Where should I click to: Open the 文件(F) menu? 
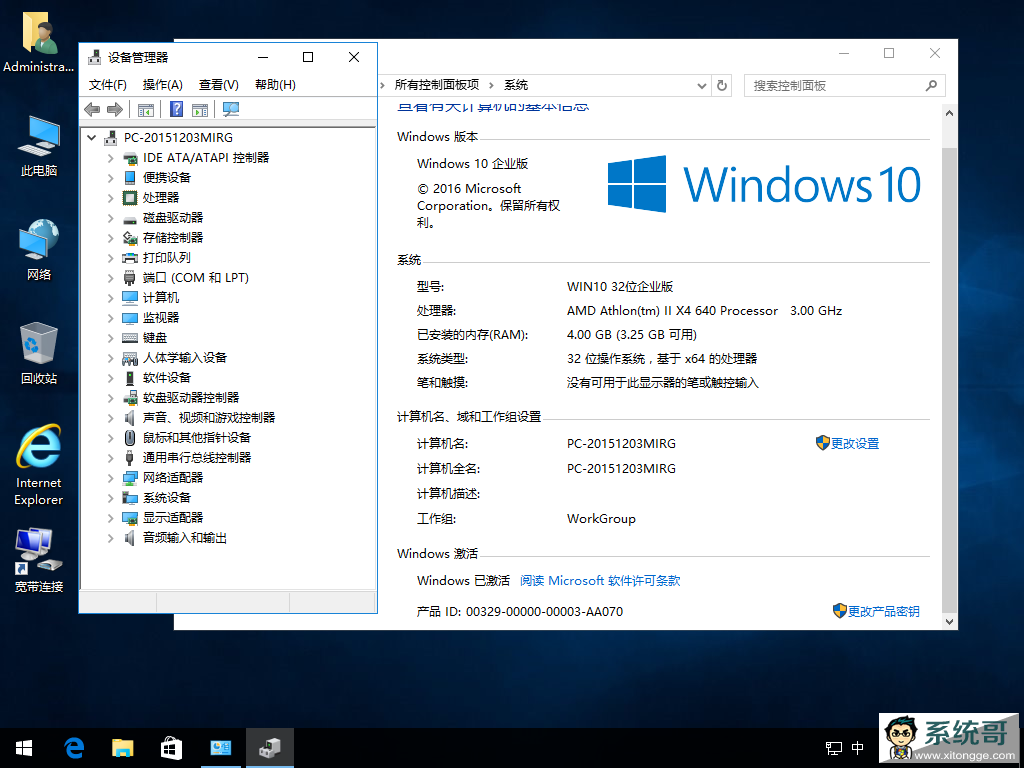point(108,85)
